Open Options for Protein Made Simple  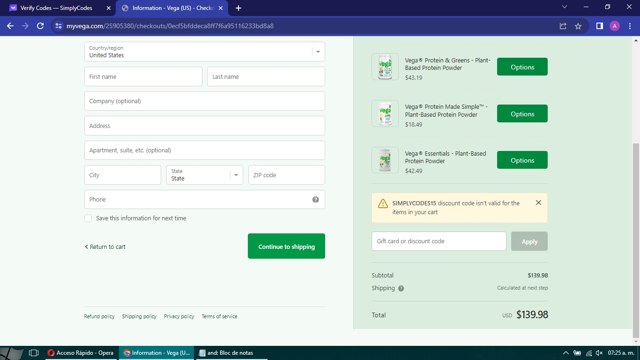point(522,113)
